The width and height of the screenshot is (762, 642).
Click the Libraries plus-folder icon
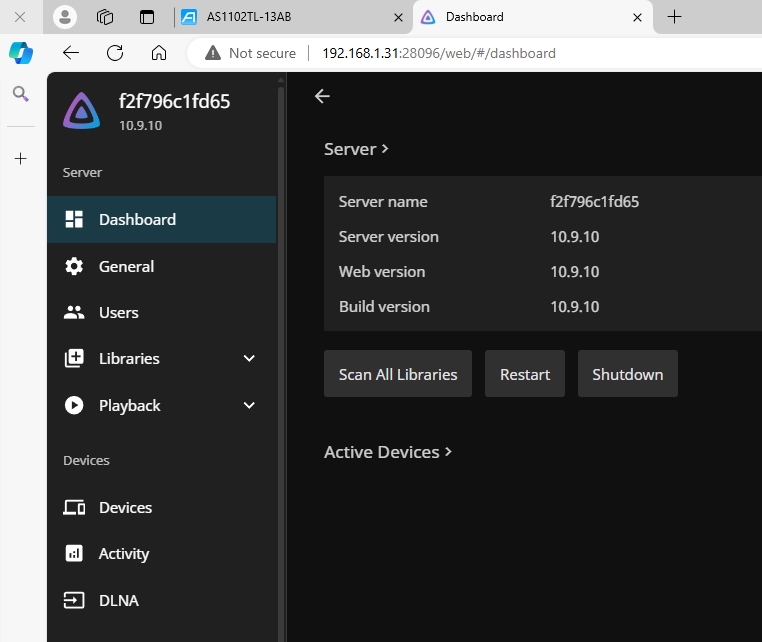point(74,359)
